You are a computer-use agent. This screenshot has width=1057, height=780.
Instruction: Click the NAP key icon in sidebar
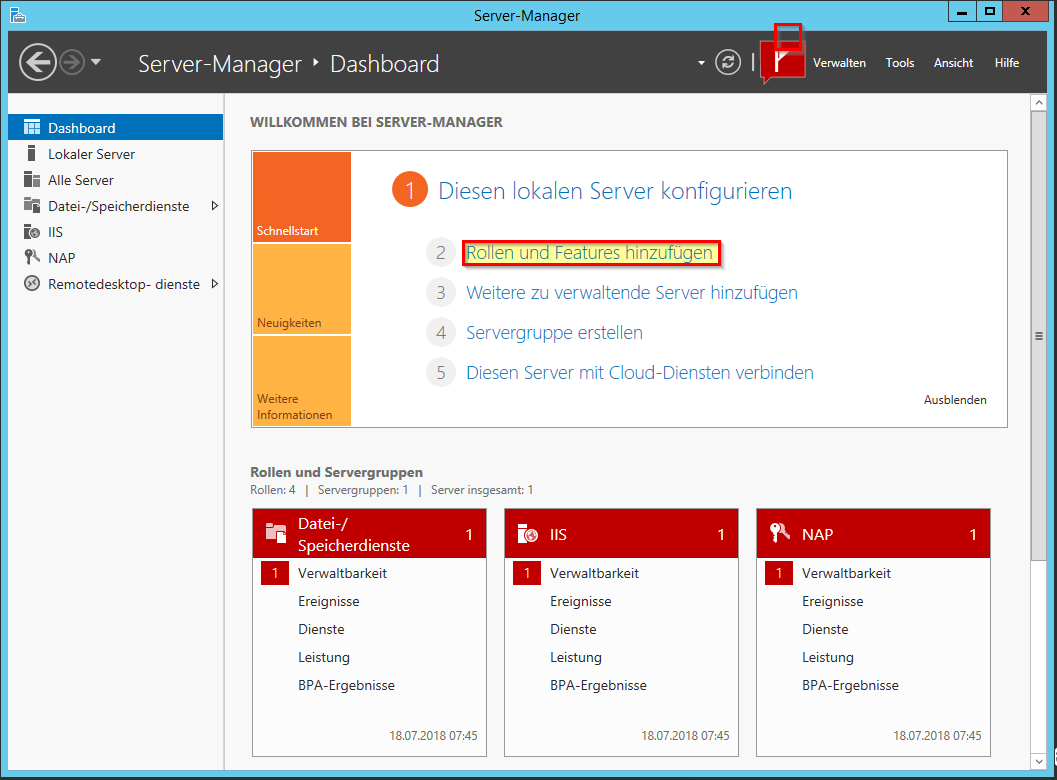32,257
